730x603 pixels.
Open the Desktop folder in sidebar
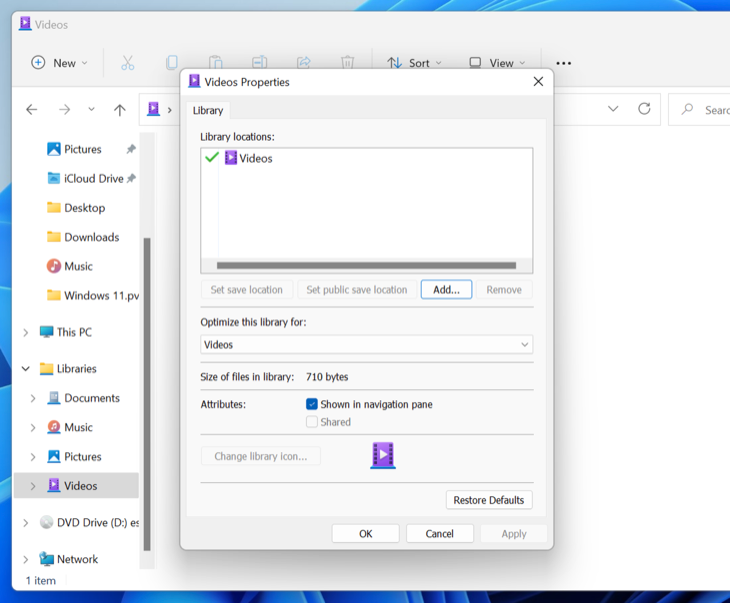[x=76, y=208]
